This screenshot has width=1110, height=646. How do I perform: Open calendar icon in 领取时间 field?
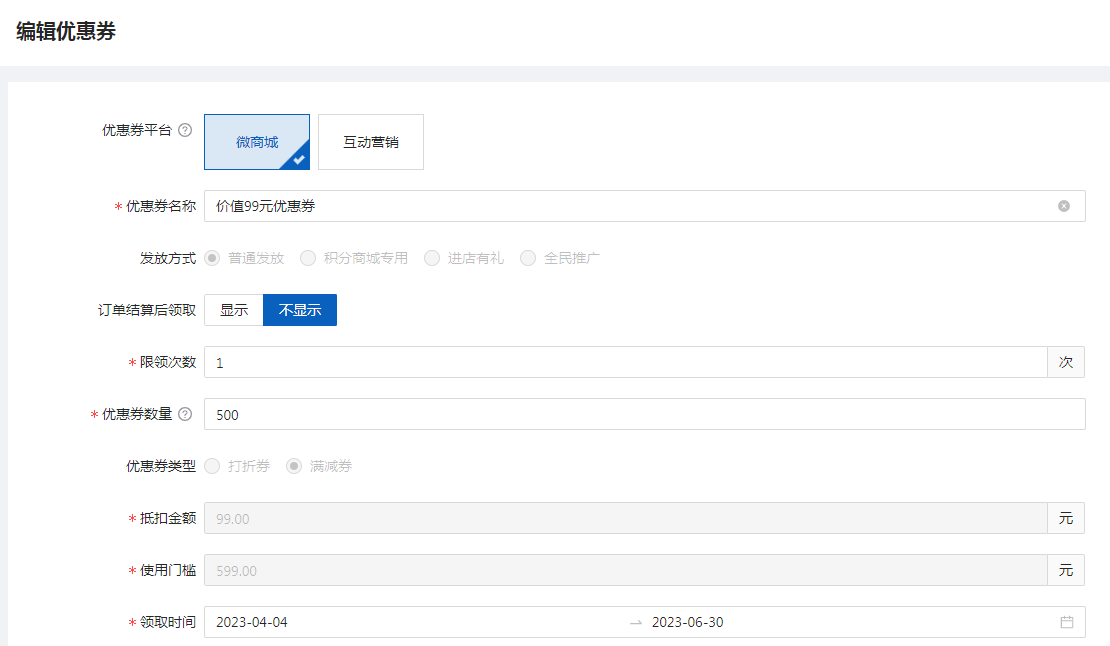1067,622
